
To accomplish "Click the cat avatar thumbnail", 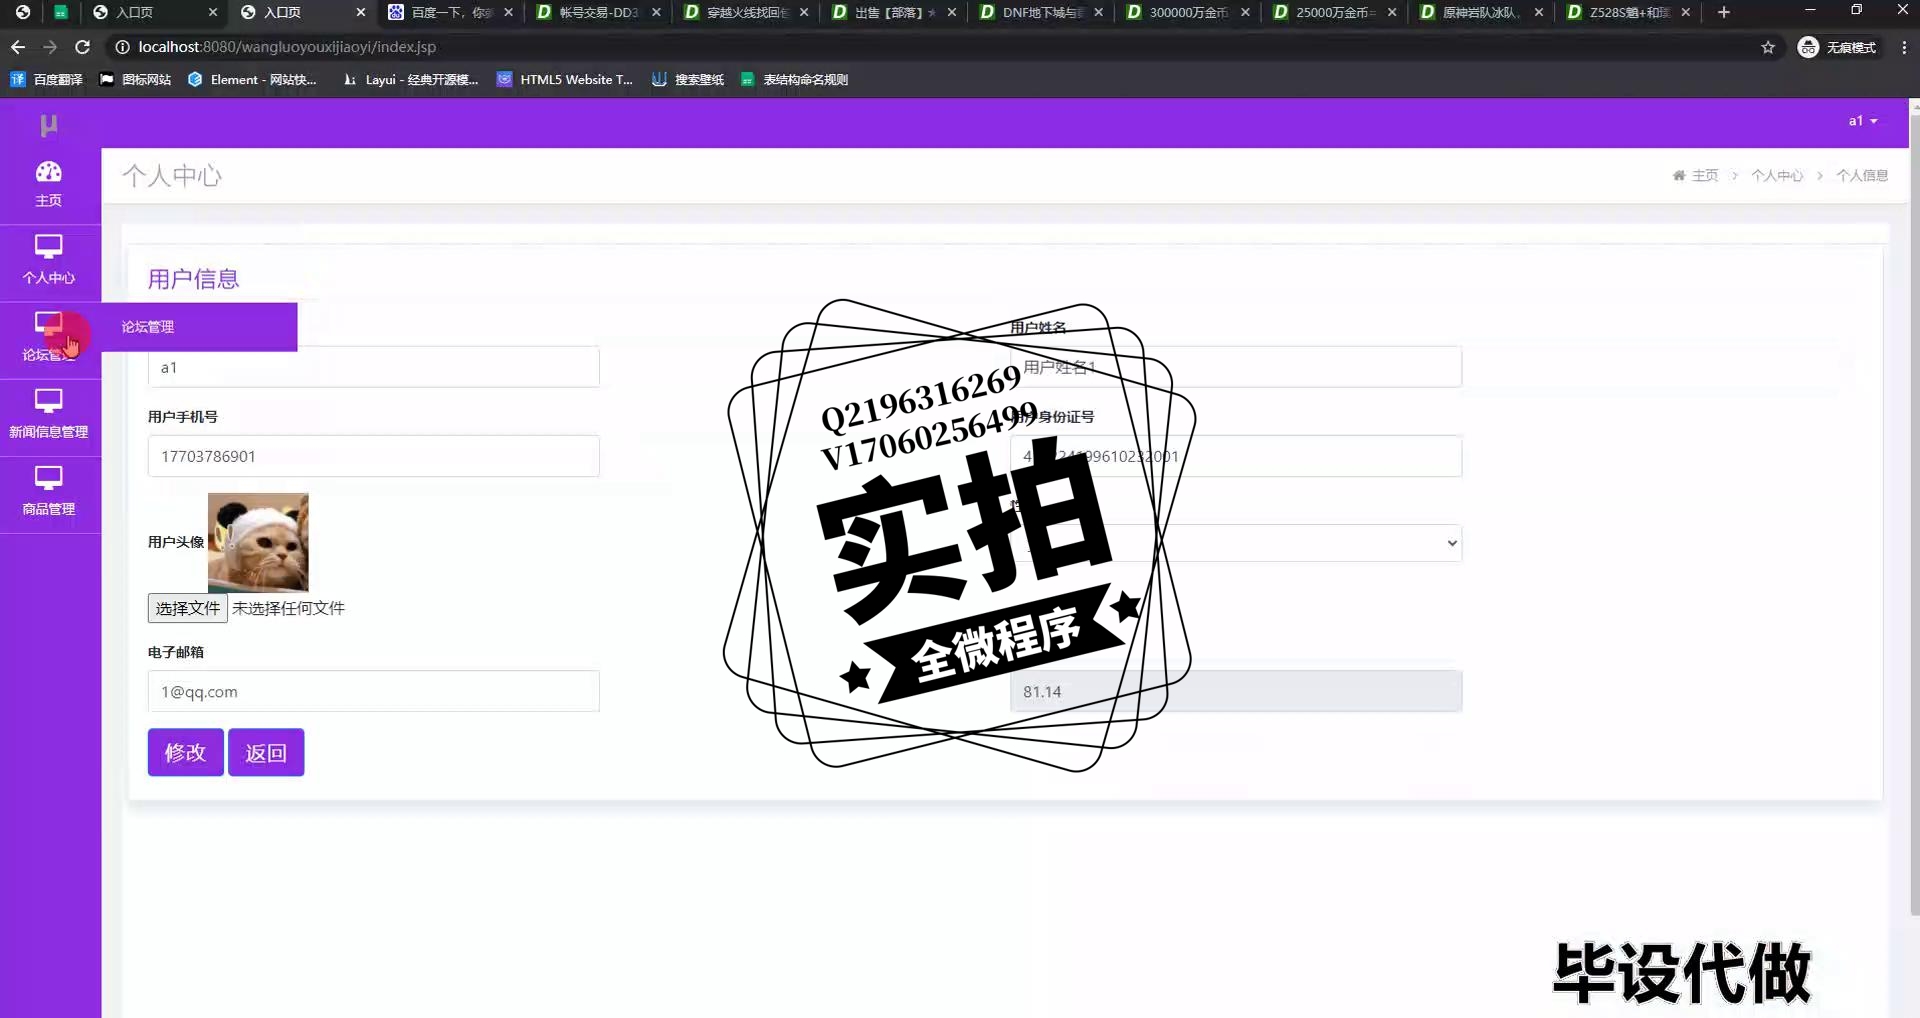I will pyautogui.click(x=258, y=542).
